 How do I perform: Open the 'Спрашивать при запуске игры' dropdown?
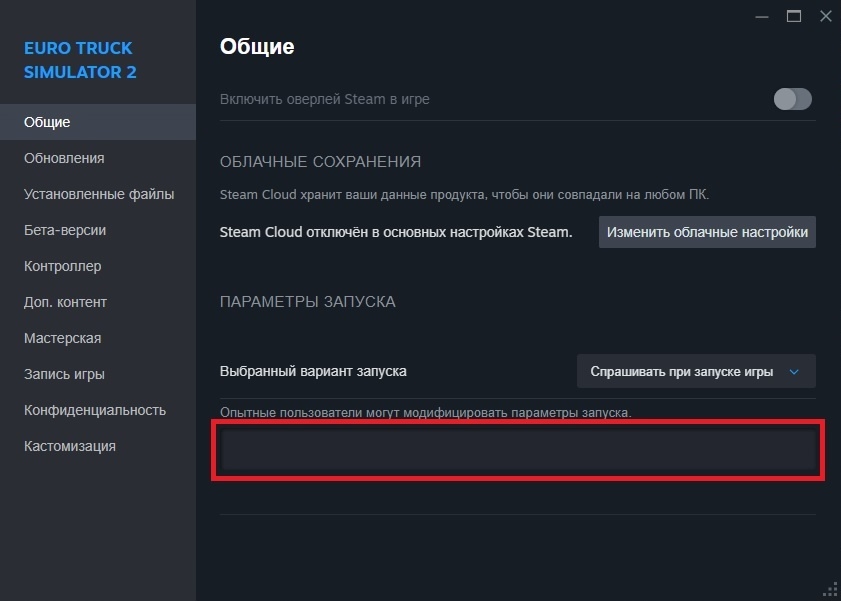(695, 371)
